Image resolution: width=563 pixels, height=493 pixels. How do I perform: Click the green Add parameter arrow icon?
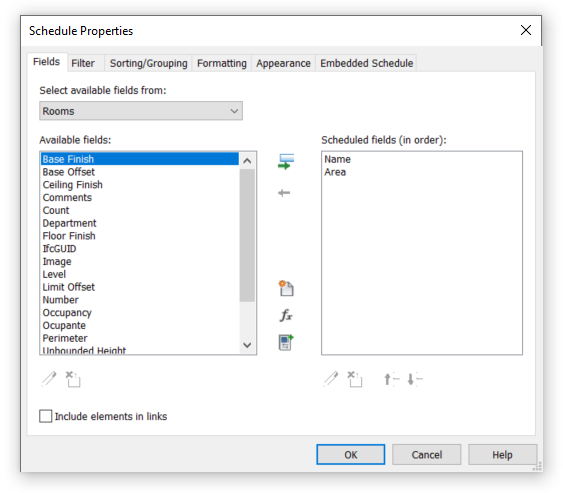[x=286, y=162]
